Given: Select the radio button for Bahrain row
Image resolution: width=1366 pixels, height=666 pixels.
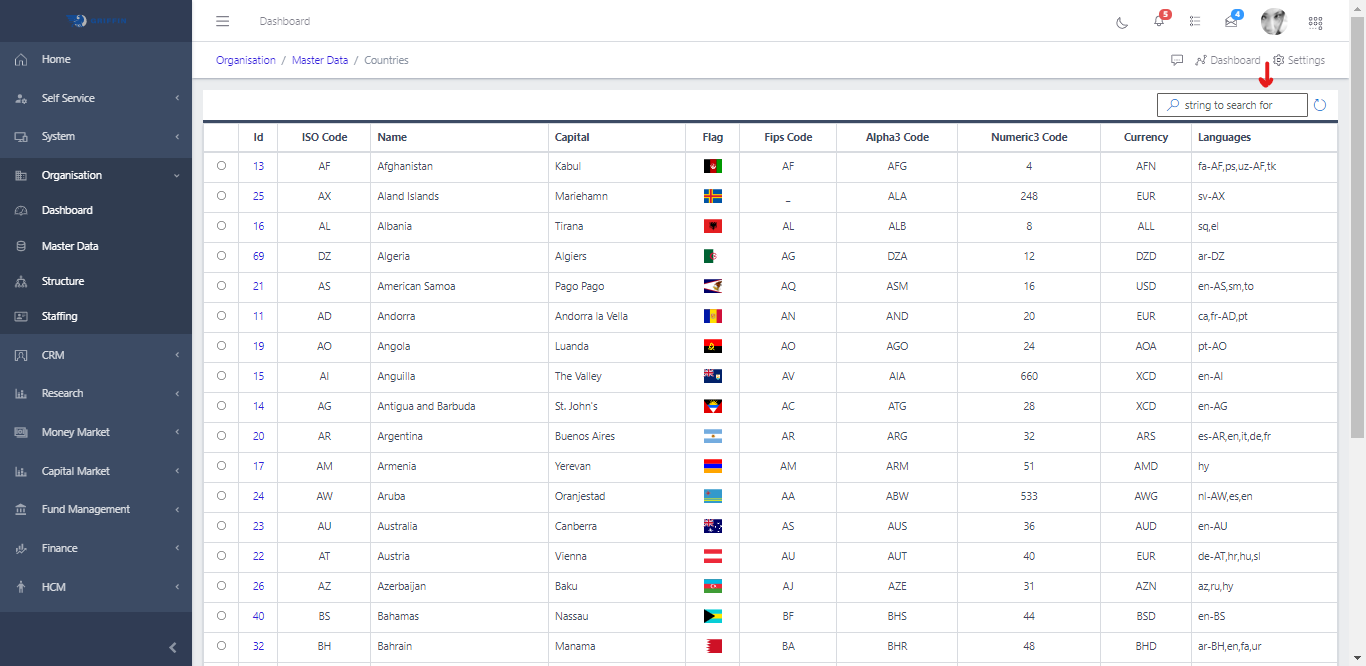Looking at the screenshot, I should click(x=221, y=646).
